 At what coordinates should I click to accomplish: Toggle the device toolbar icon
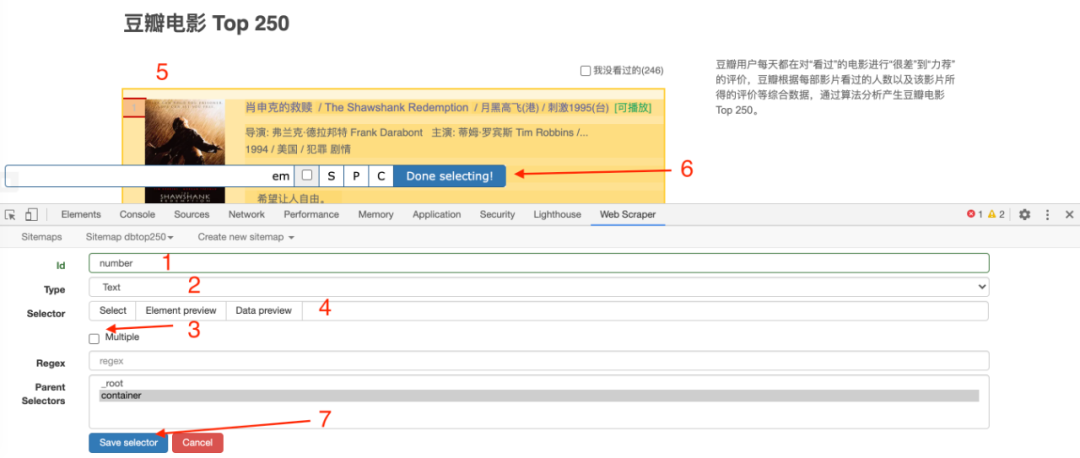tap(31, 214)
